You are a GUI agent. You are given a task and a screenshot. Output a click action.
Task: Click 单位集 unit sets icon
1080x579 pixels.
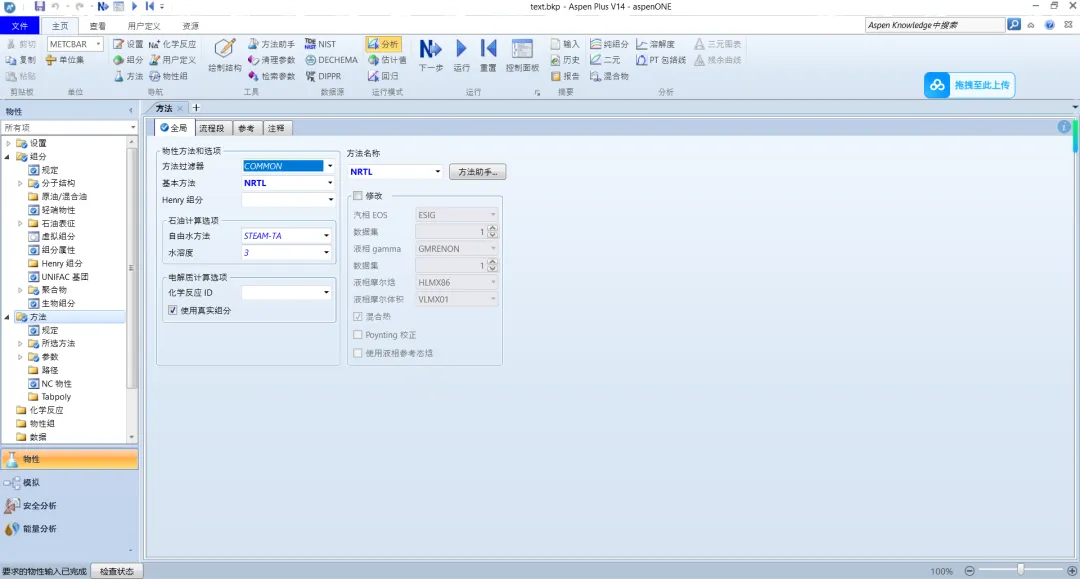pyautogui.click(x=65, y=60)
